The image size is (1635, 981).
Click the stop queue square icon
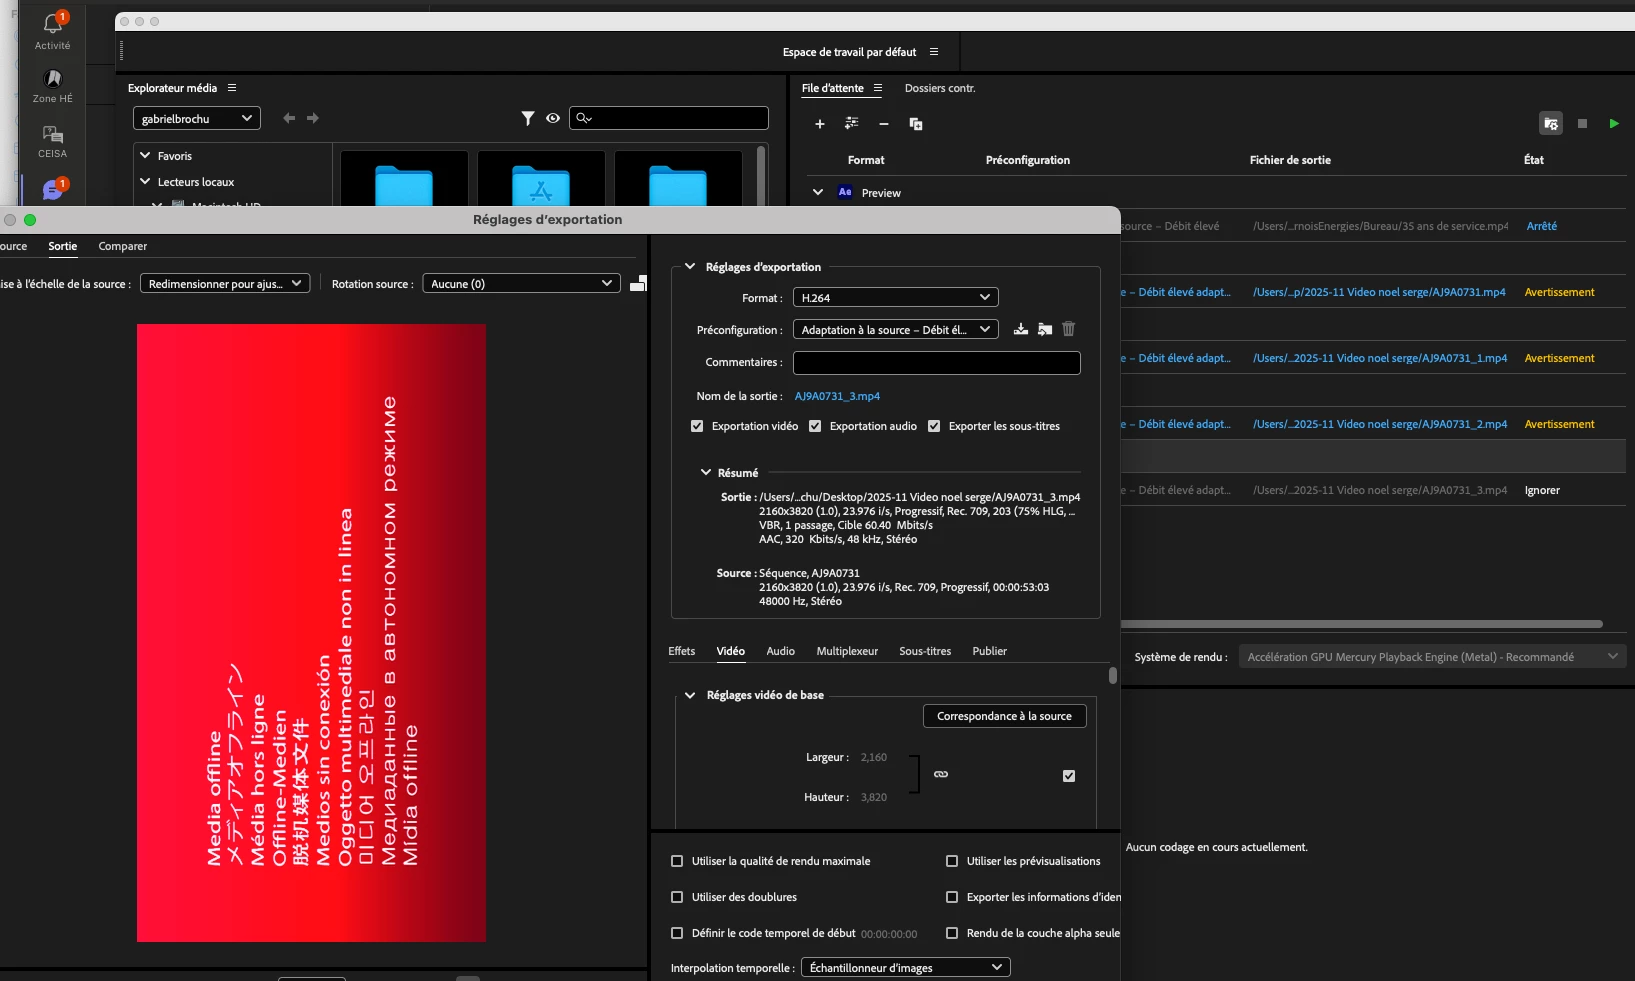(x=1582, y=124)
